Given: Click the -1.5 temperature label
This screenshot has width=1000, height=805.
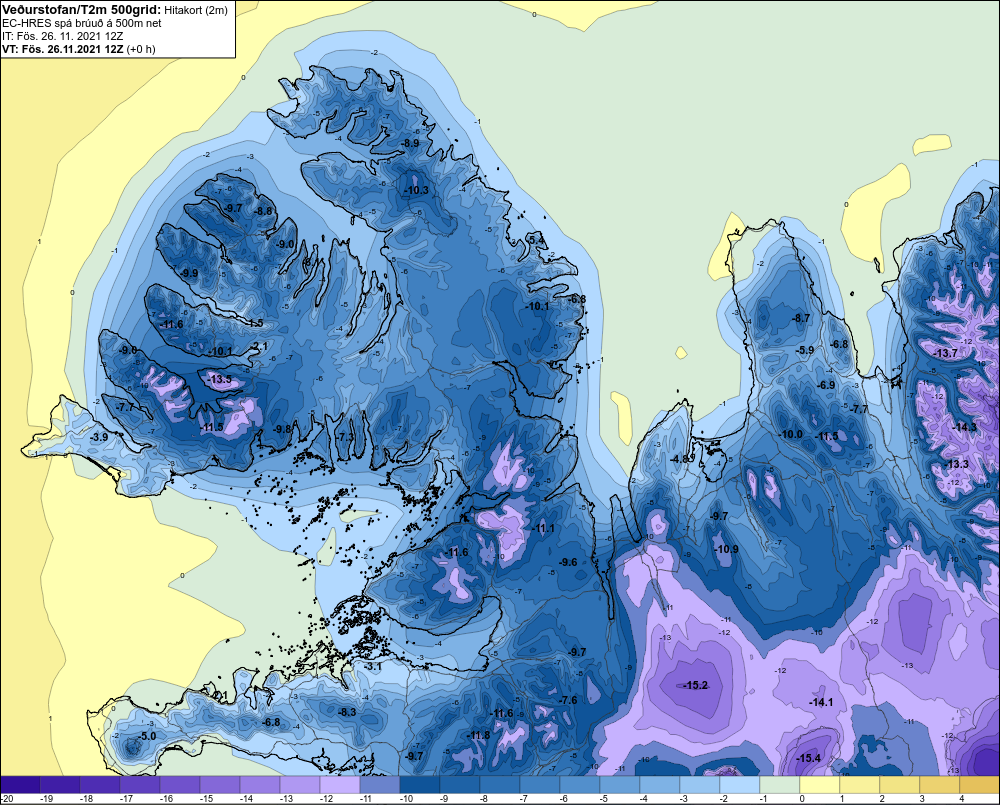Looking at the screenshot, I should (x=255, y=323).
